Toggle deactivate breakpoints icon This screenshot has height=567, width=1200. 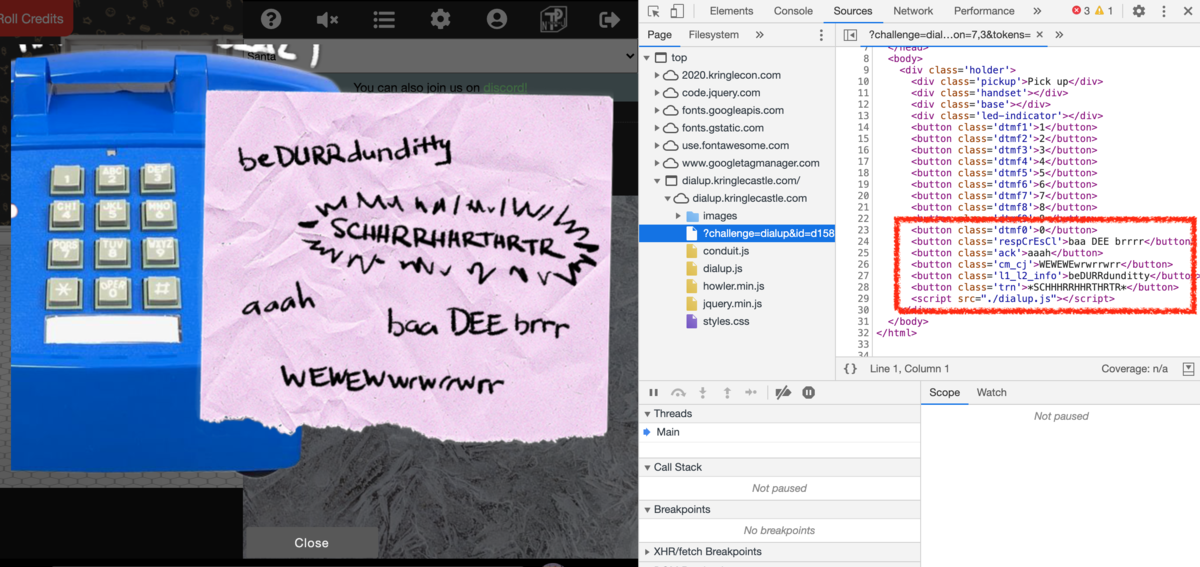pos(784,393)
